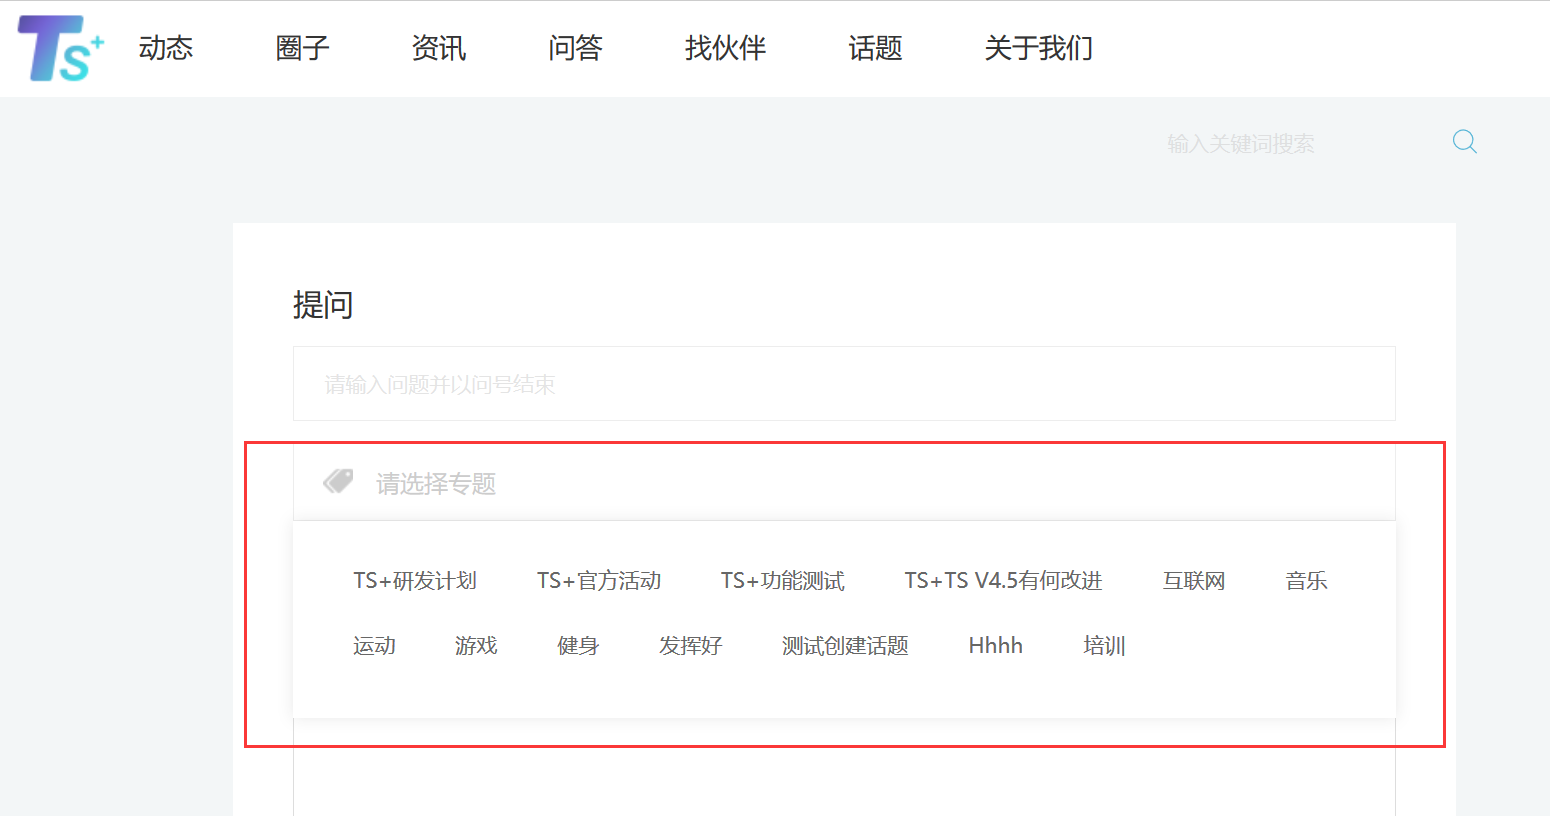Click the 发挥好 topic
The height and width of the screenshot is (816, 1550).
(690, 646)
